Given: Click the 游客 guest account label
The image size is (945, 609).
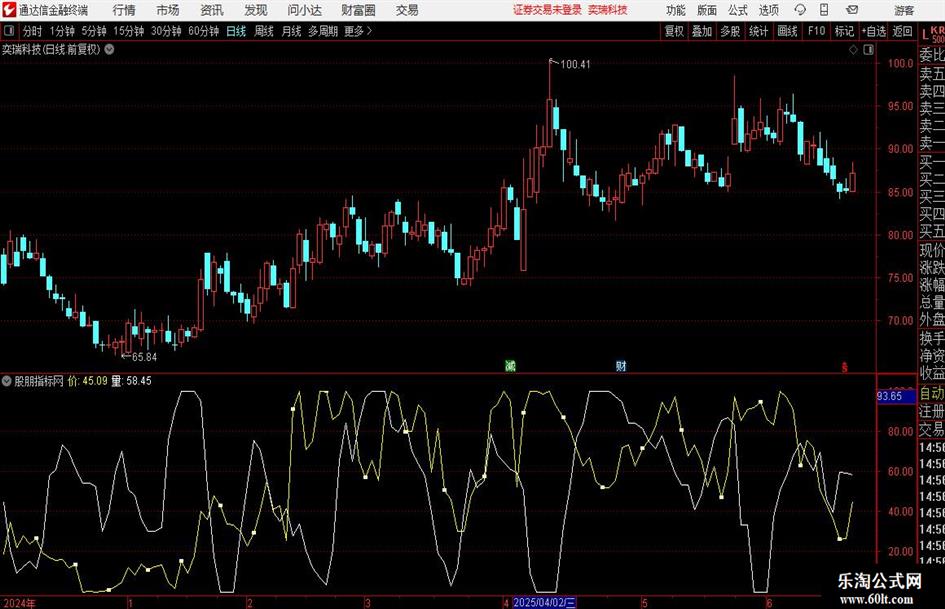Looking at the screenshot, I should coord(904,10).
